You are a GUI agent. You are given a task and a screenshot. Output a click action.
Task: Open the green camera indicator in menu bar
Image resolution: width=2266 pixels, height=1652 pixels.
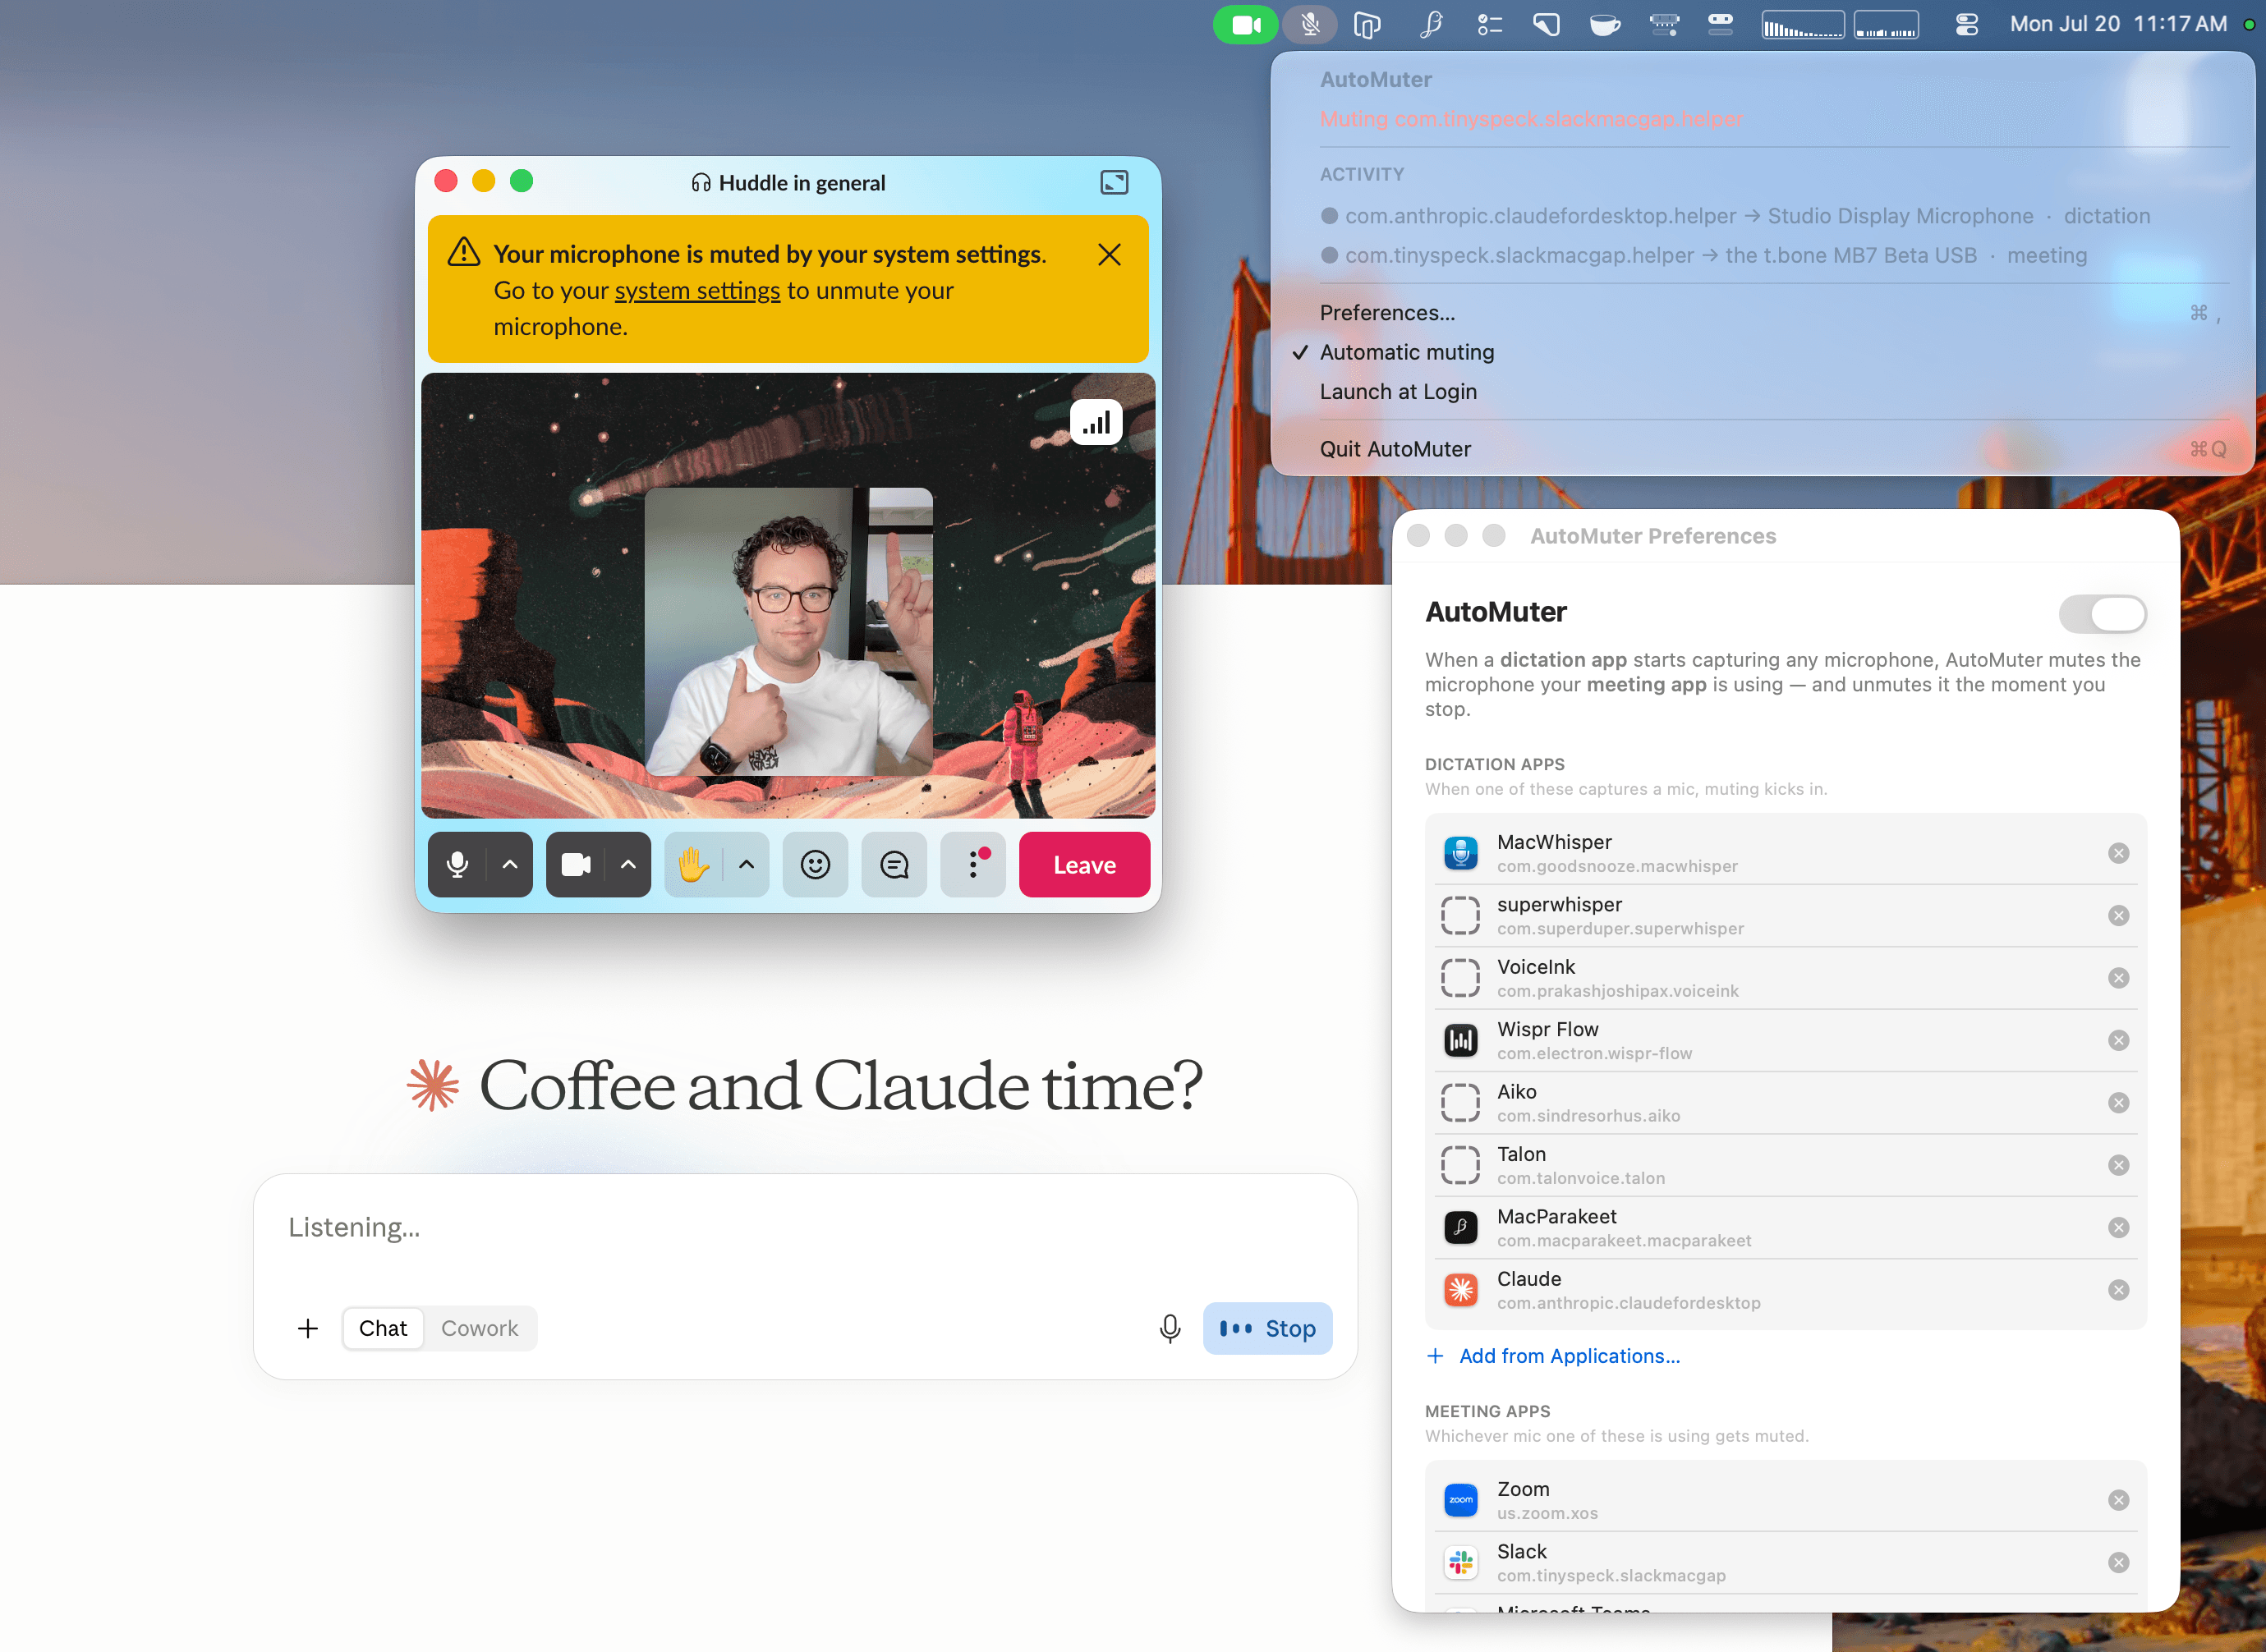tap(1246, 24)
